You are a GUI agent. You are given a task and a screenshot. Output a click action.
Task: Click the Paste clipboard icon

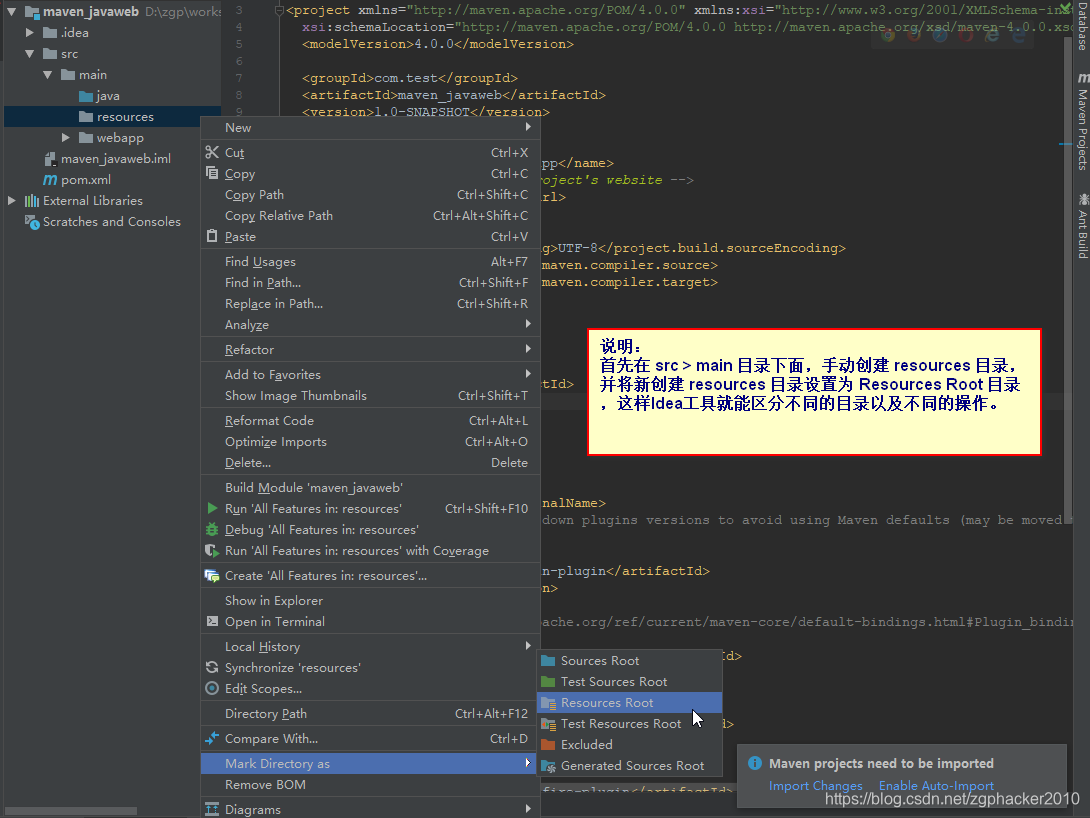point(212,236)
